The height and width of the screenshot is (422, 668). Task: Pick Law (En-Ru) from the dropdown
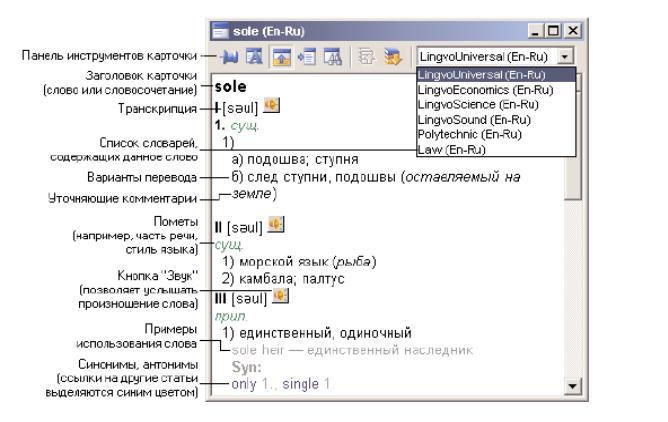(452, 149)
